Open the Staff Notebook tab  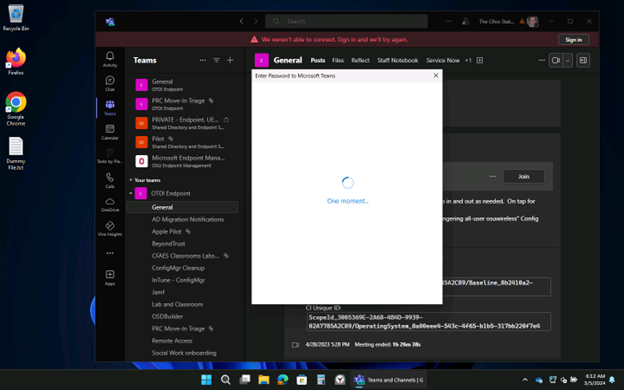click(x=398, y=60)
